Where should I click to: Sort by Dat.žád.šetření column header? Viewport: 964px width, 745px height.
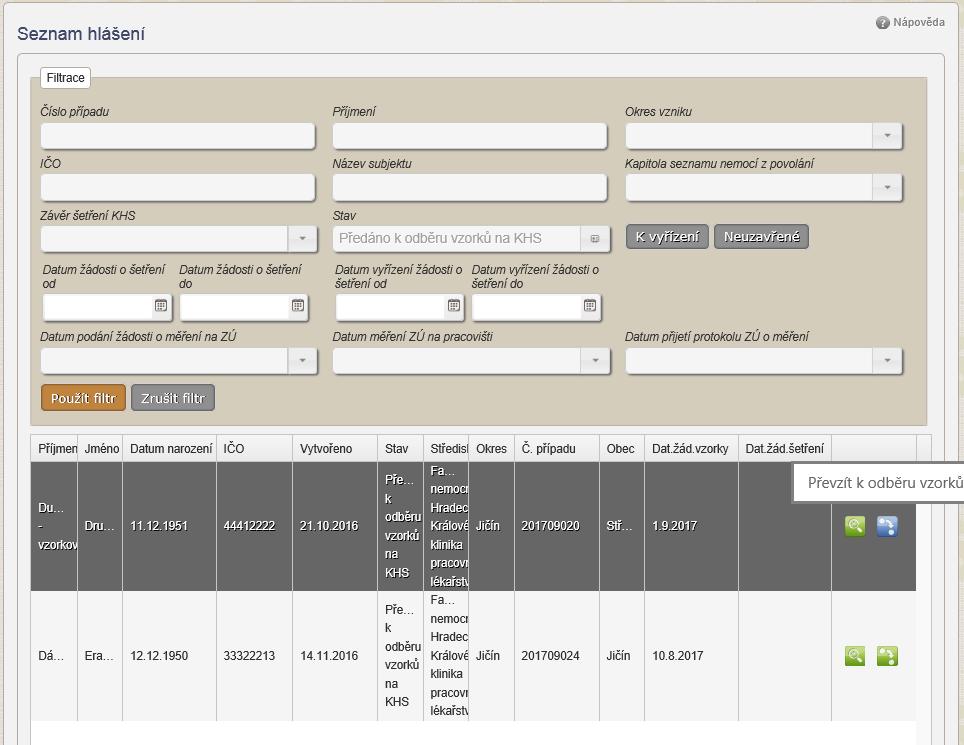click(785, 449)
